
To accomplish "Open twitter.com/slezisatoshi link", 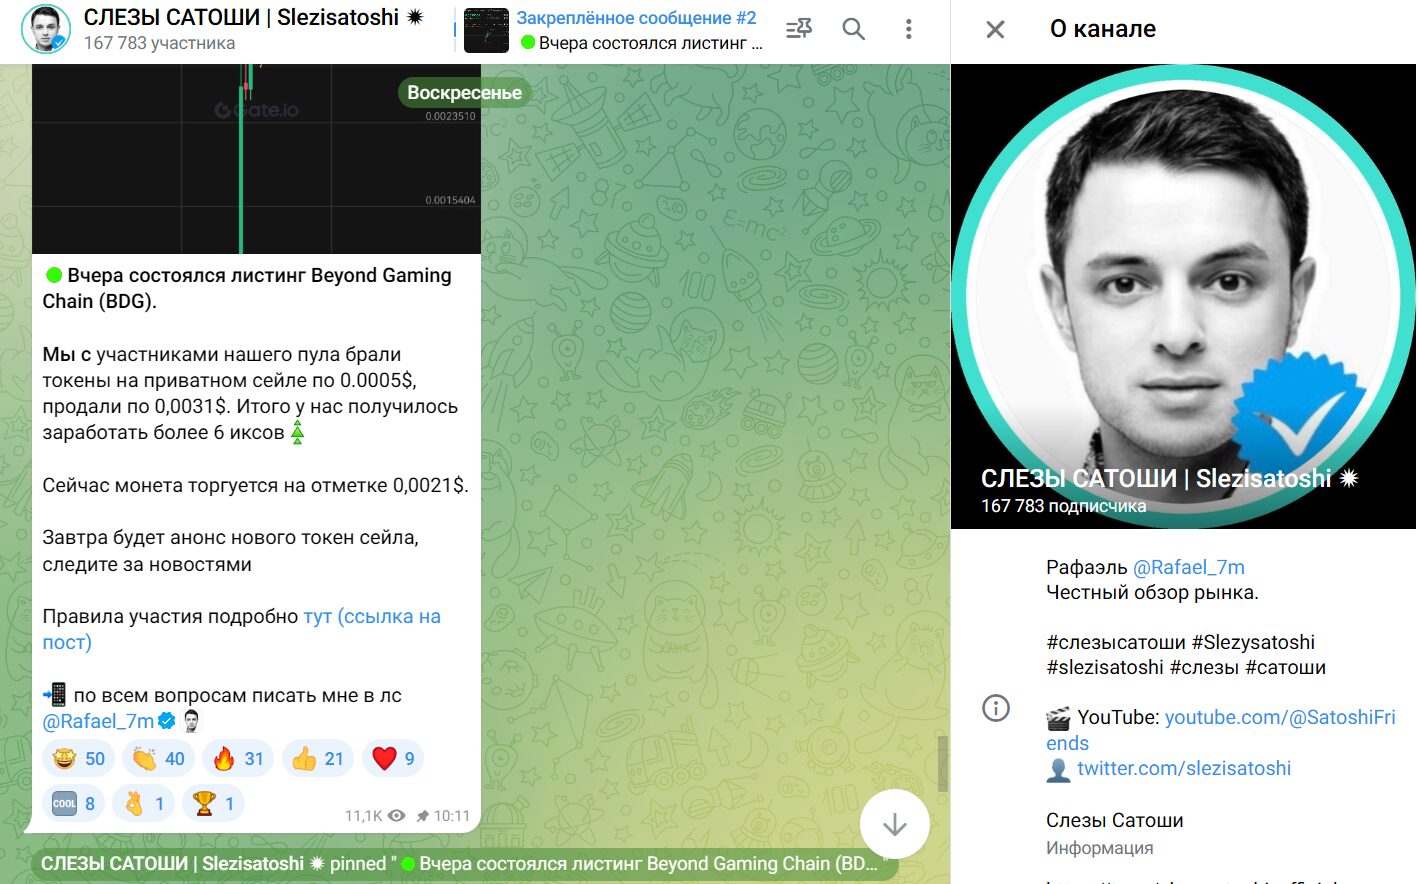I will [x=1184, y=768].
